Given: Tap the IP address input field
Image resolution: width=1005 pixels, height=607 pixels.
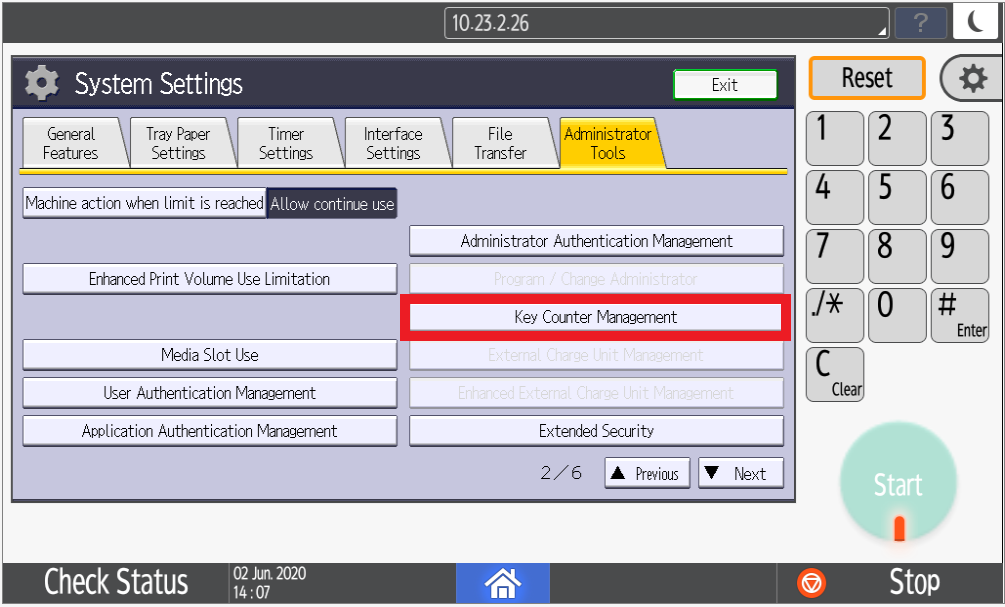Looking at the screenshot, I should (x=660, y=22).
